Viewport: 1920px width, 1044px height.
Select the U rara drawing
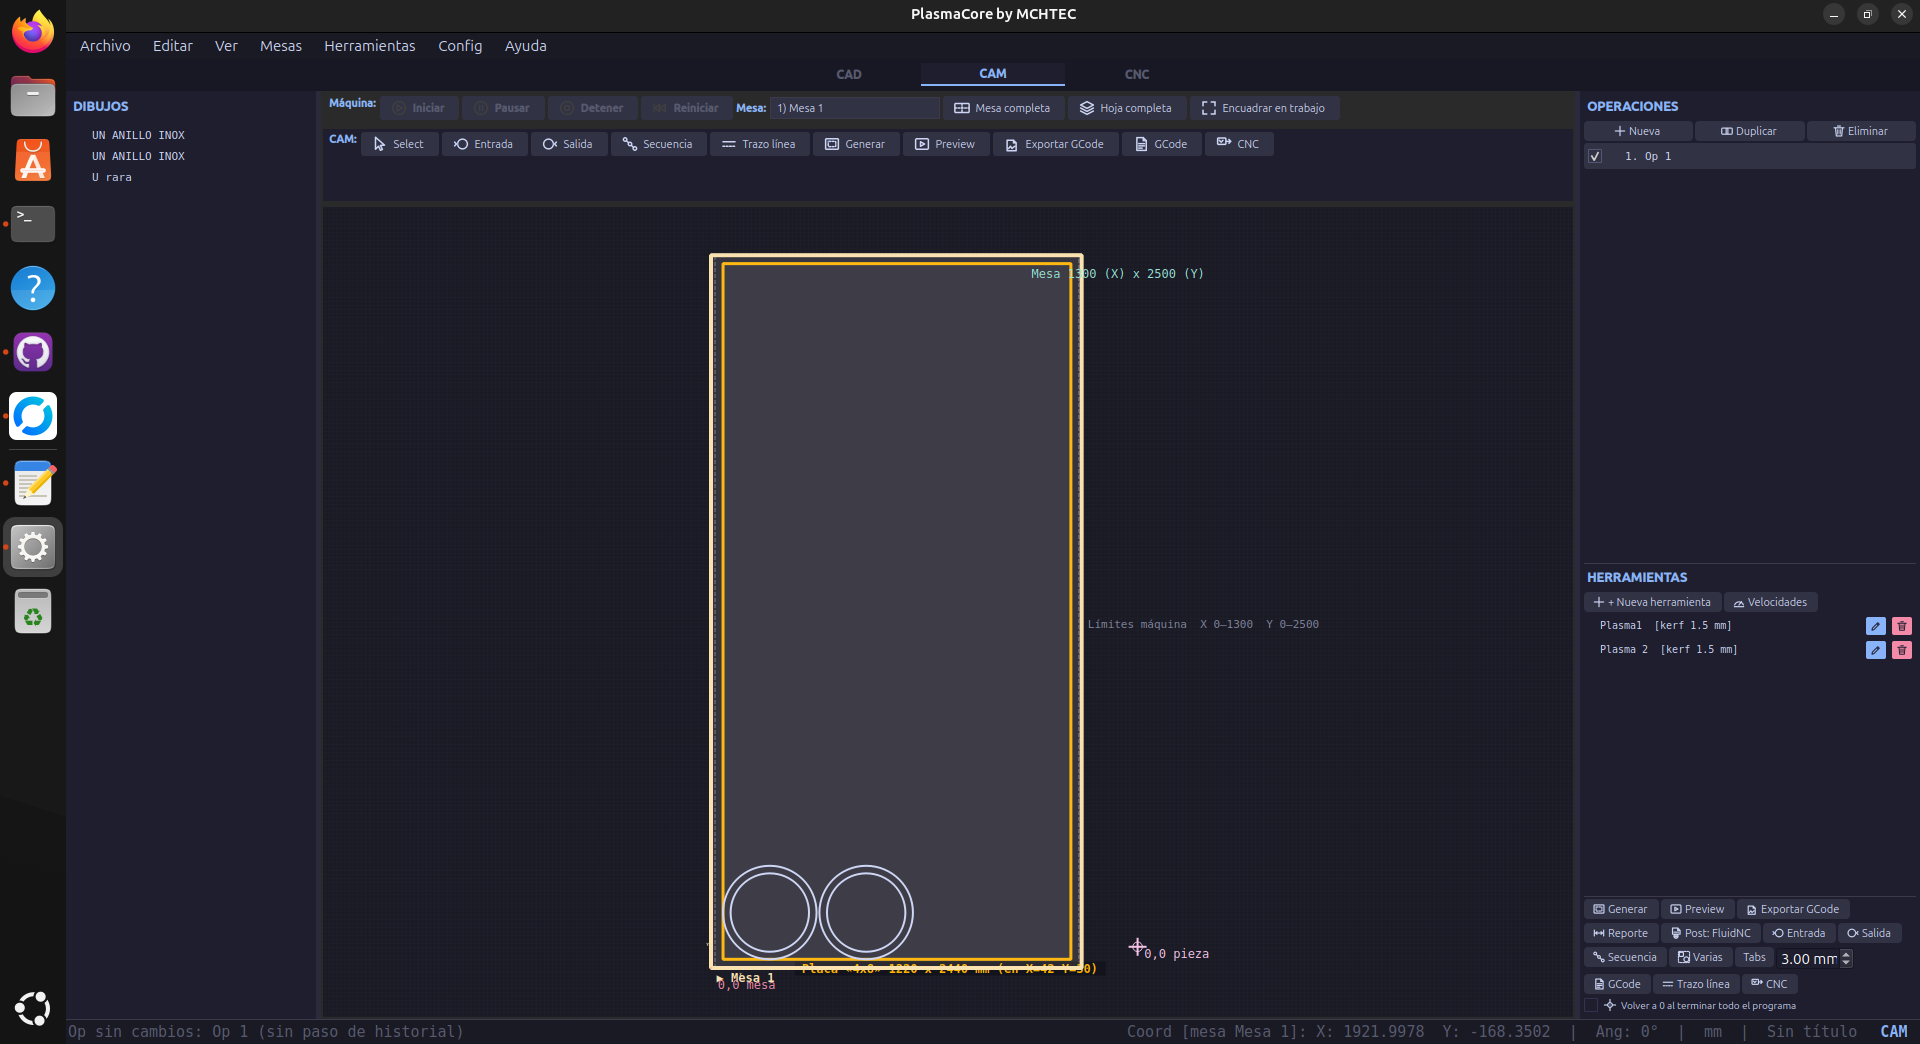(112, 177)
